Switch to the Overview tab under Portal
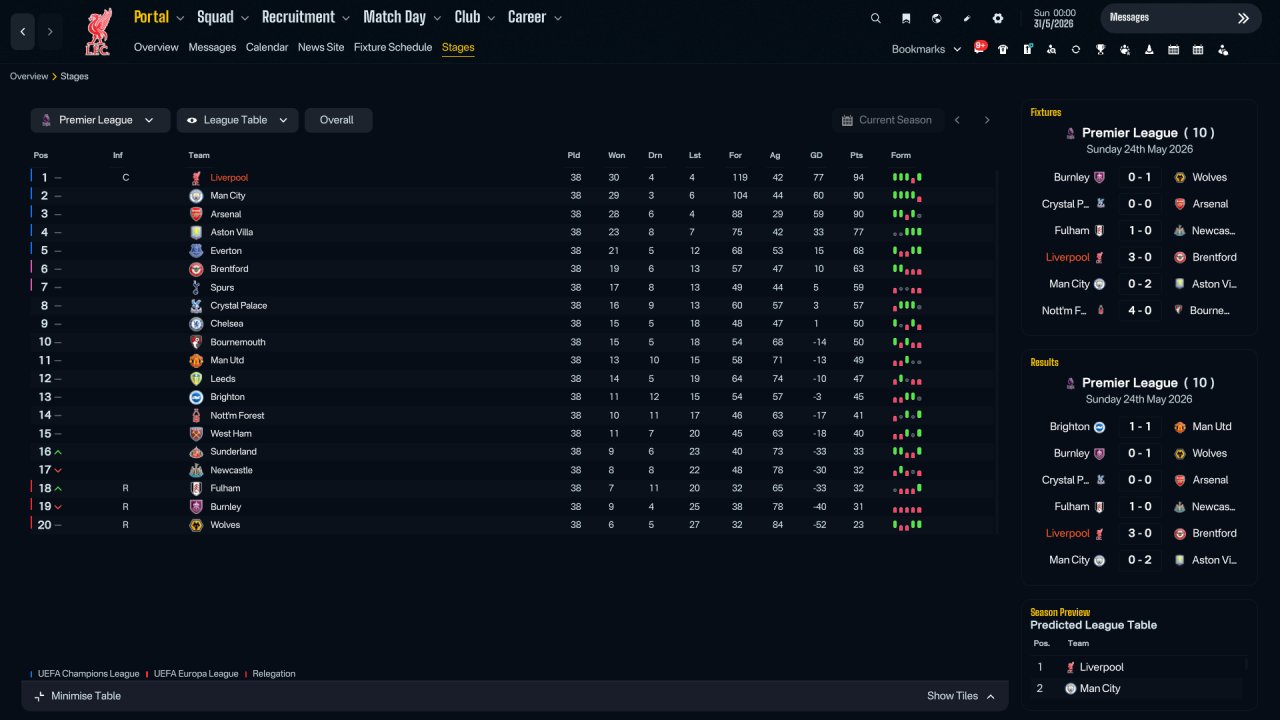Viewport: 1280px width, 720px height. [156, 47]
